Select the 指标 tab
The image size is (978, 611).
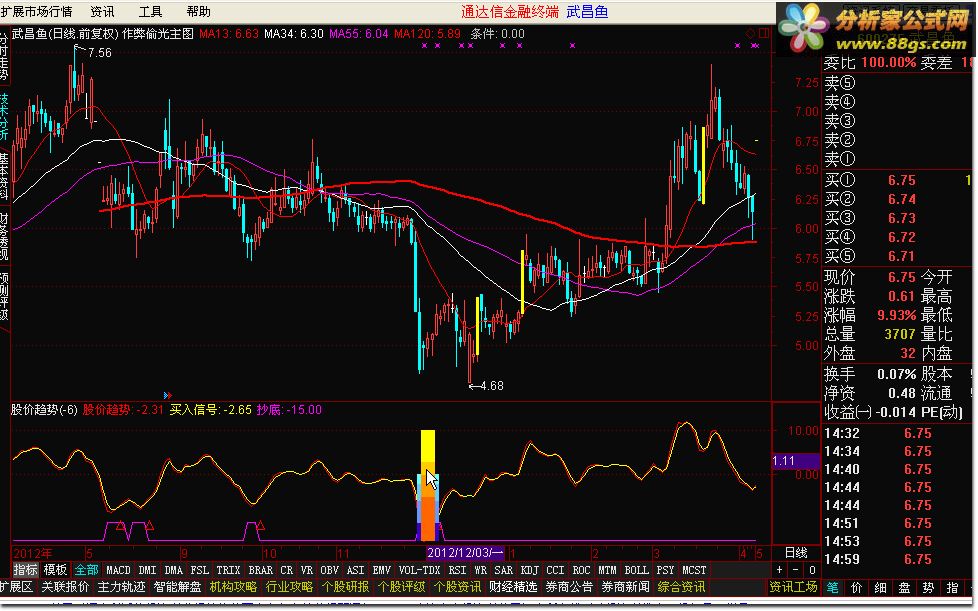coord(26,569)
